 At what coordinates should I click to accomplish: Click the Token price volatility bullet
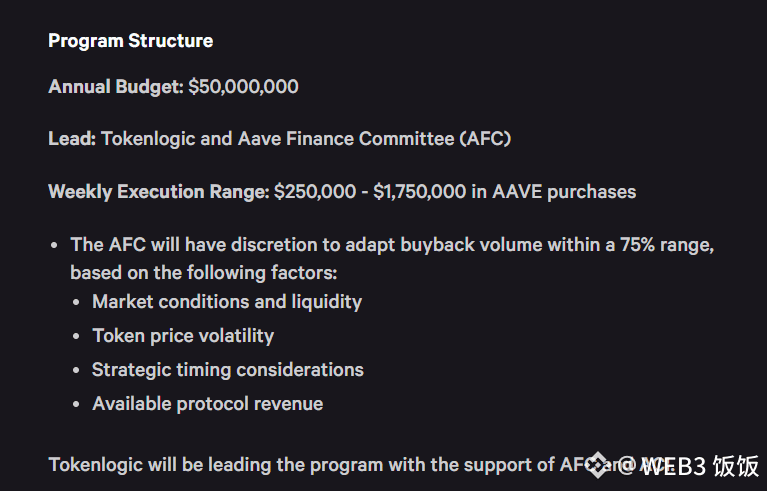pyautogui.click(x=183, y=336)
